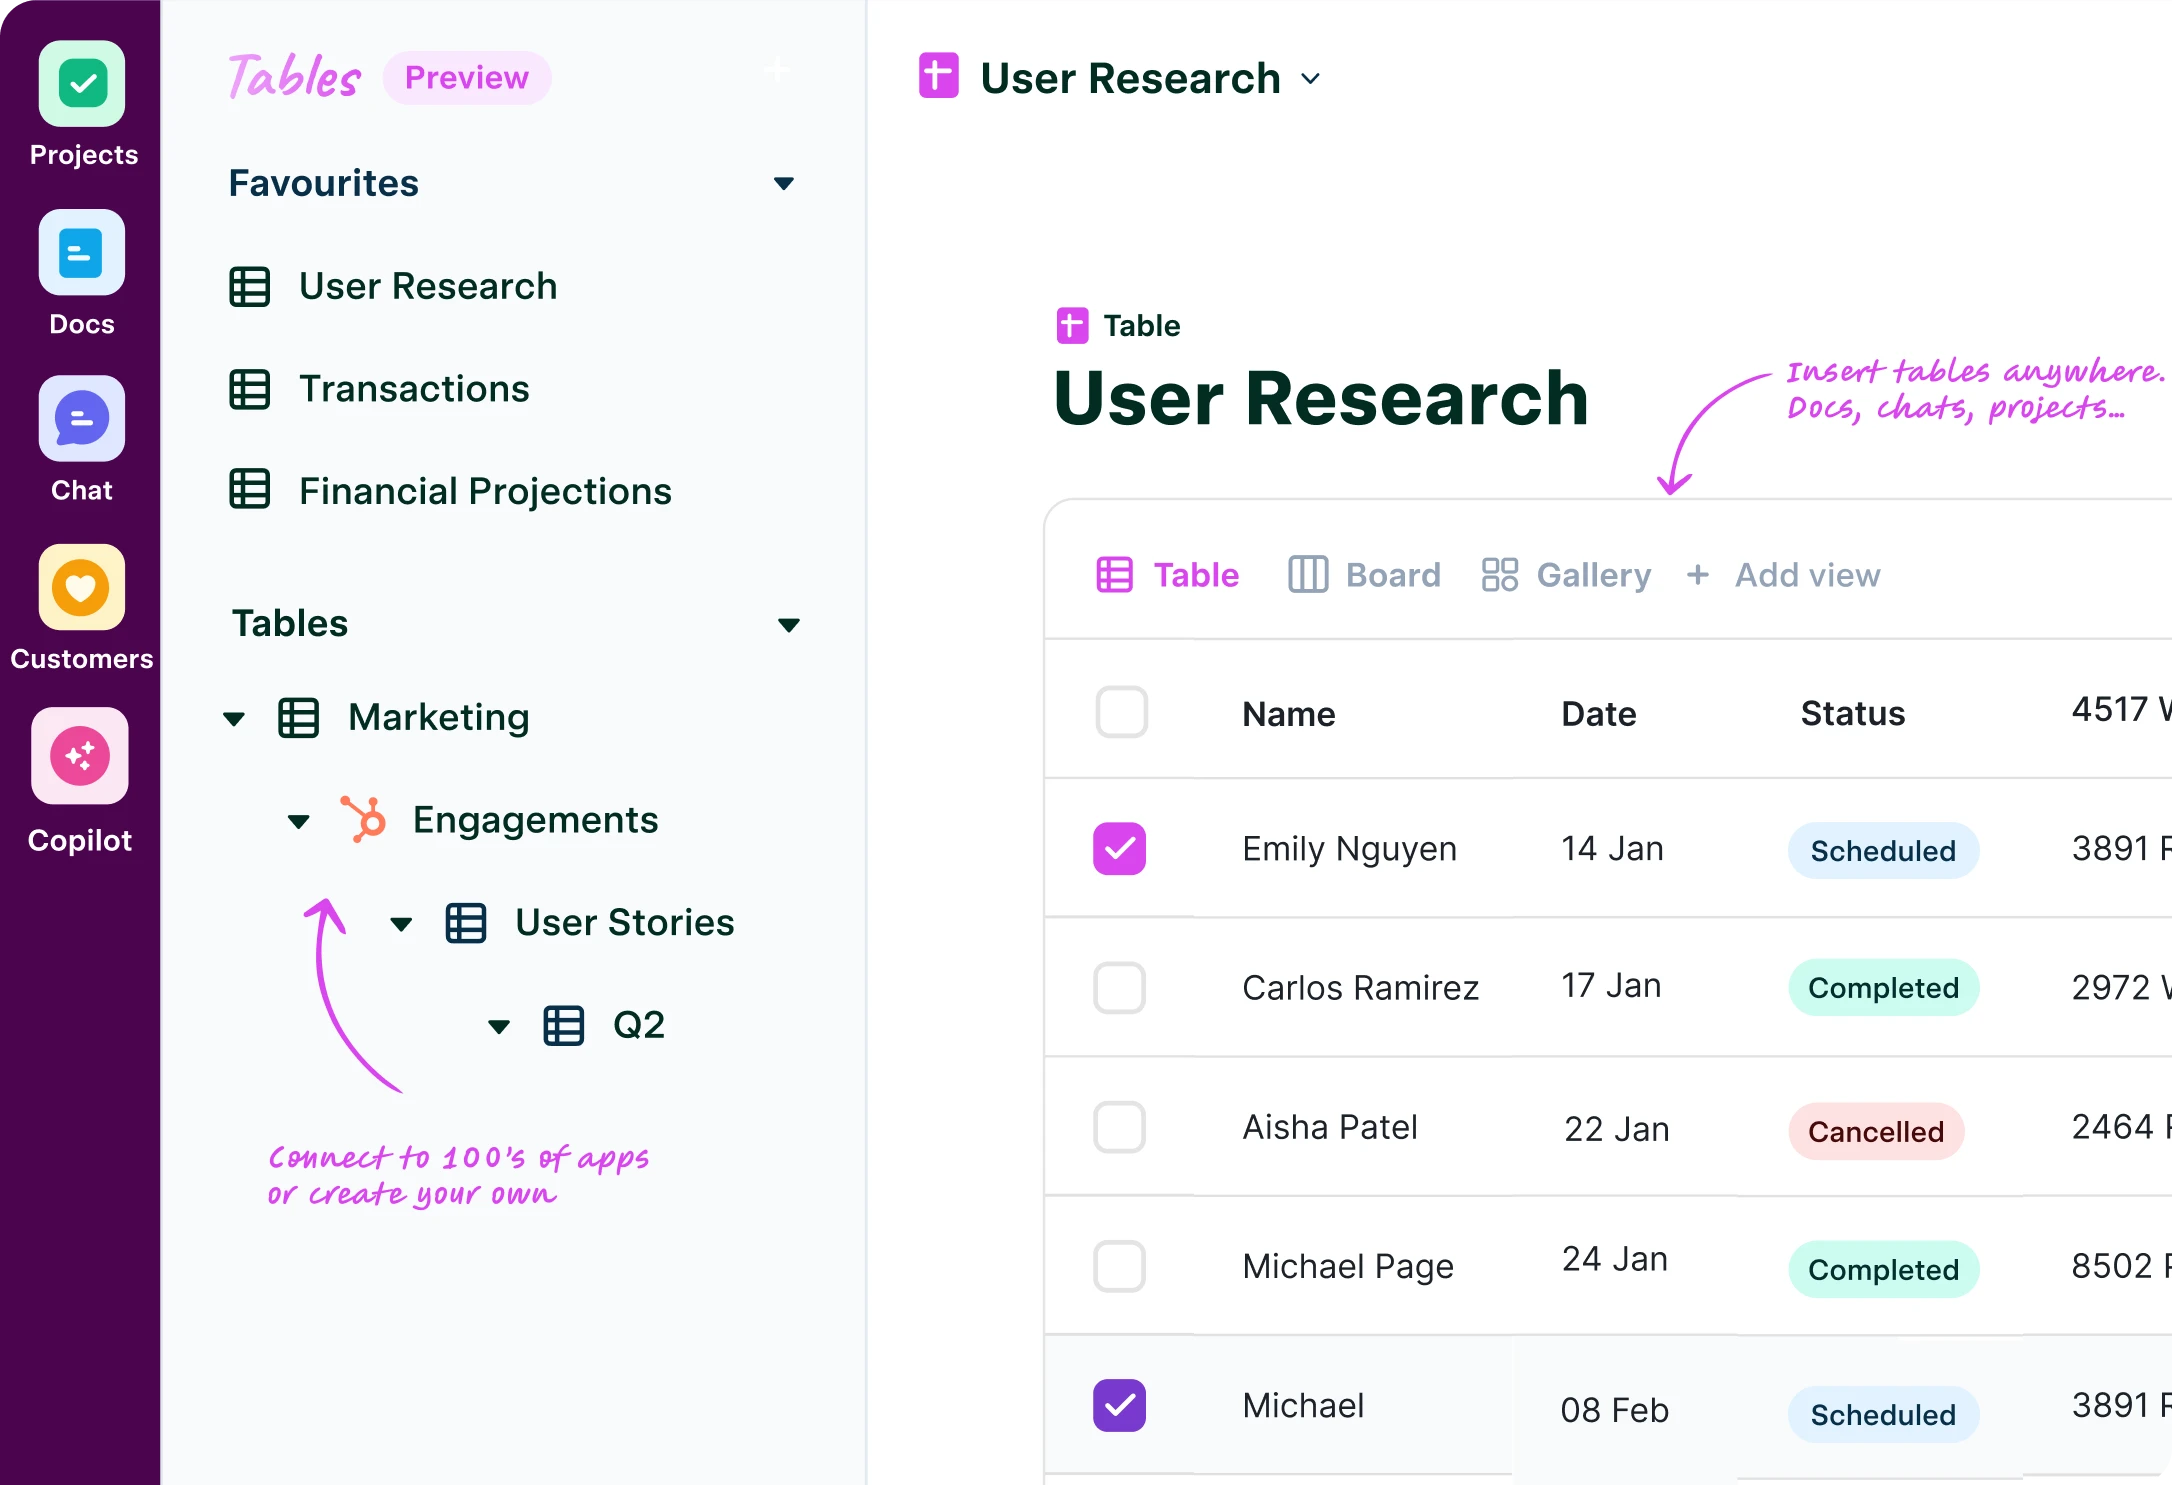
Task: Click the HubSpot Engagements icon
Action: point(364,820)
